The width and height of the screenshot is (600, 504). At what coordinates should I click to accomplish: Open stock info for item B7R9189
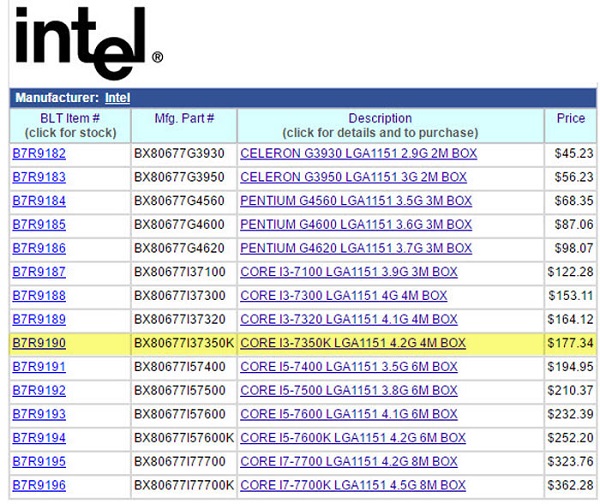(39, 320)
